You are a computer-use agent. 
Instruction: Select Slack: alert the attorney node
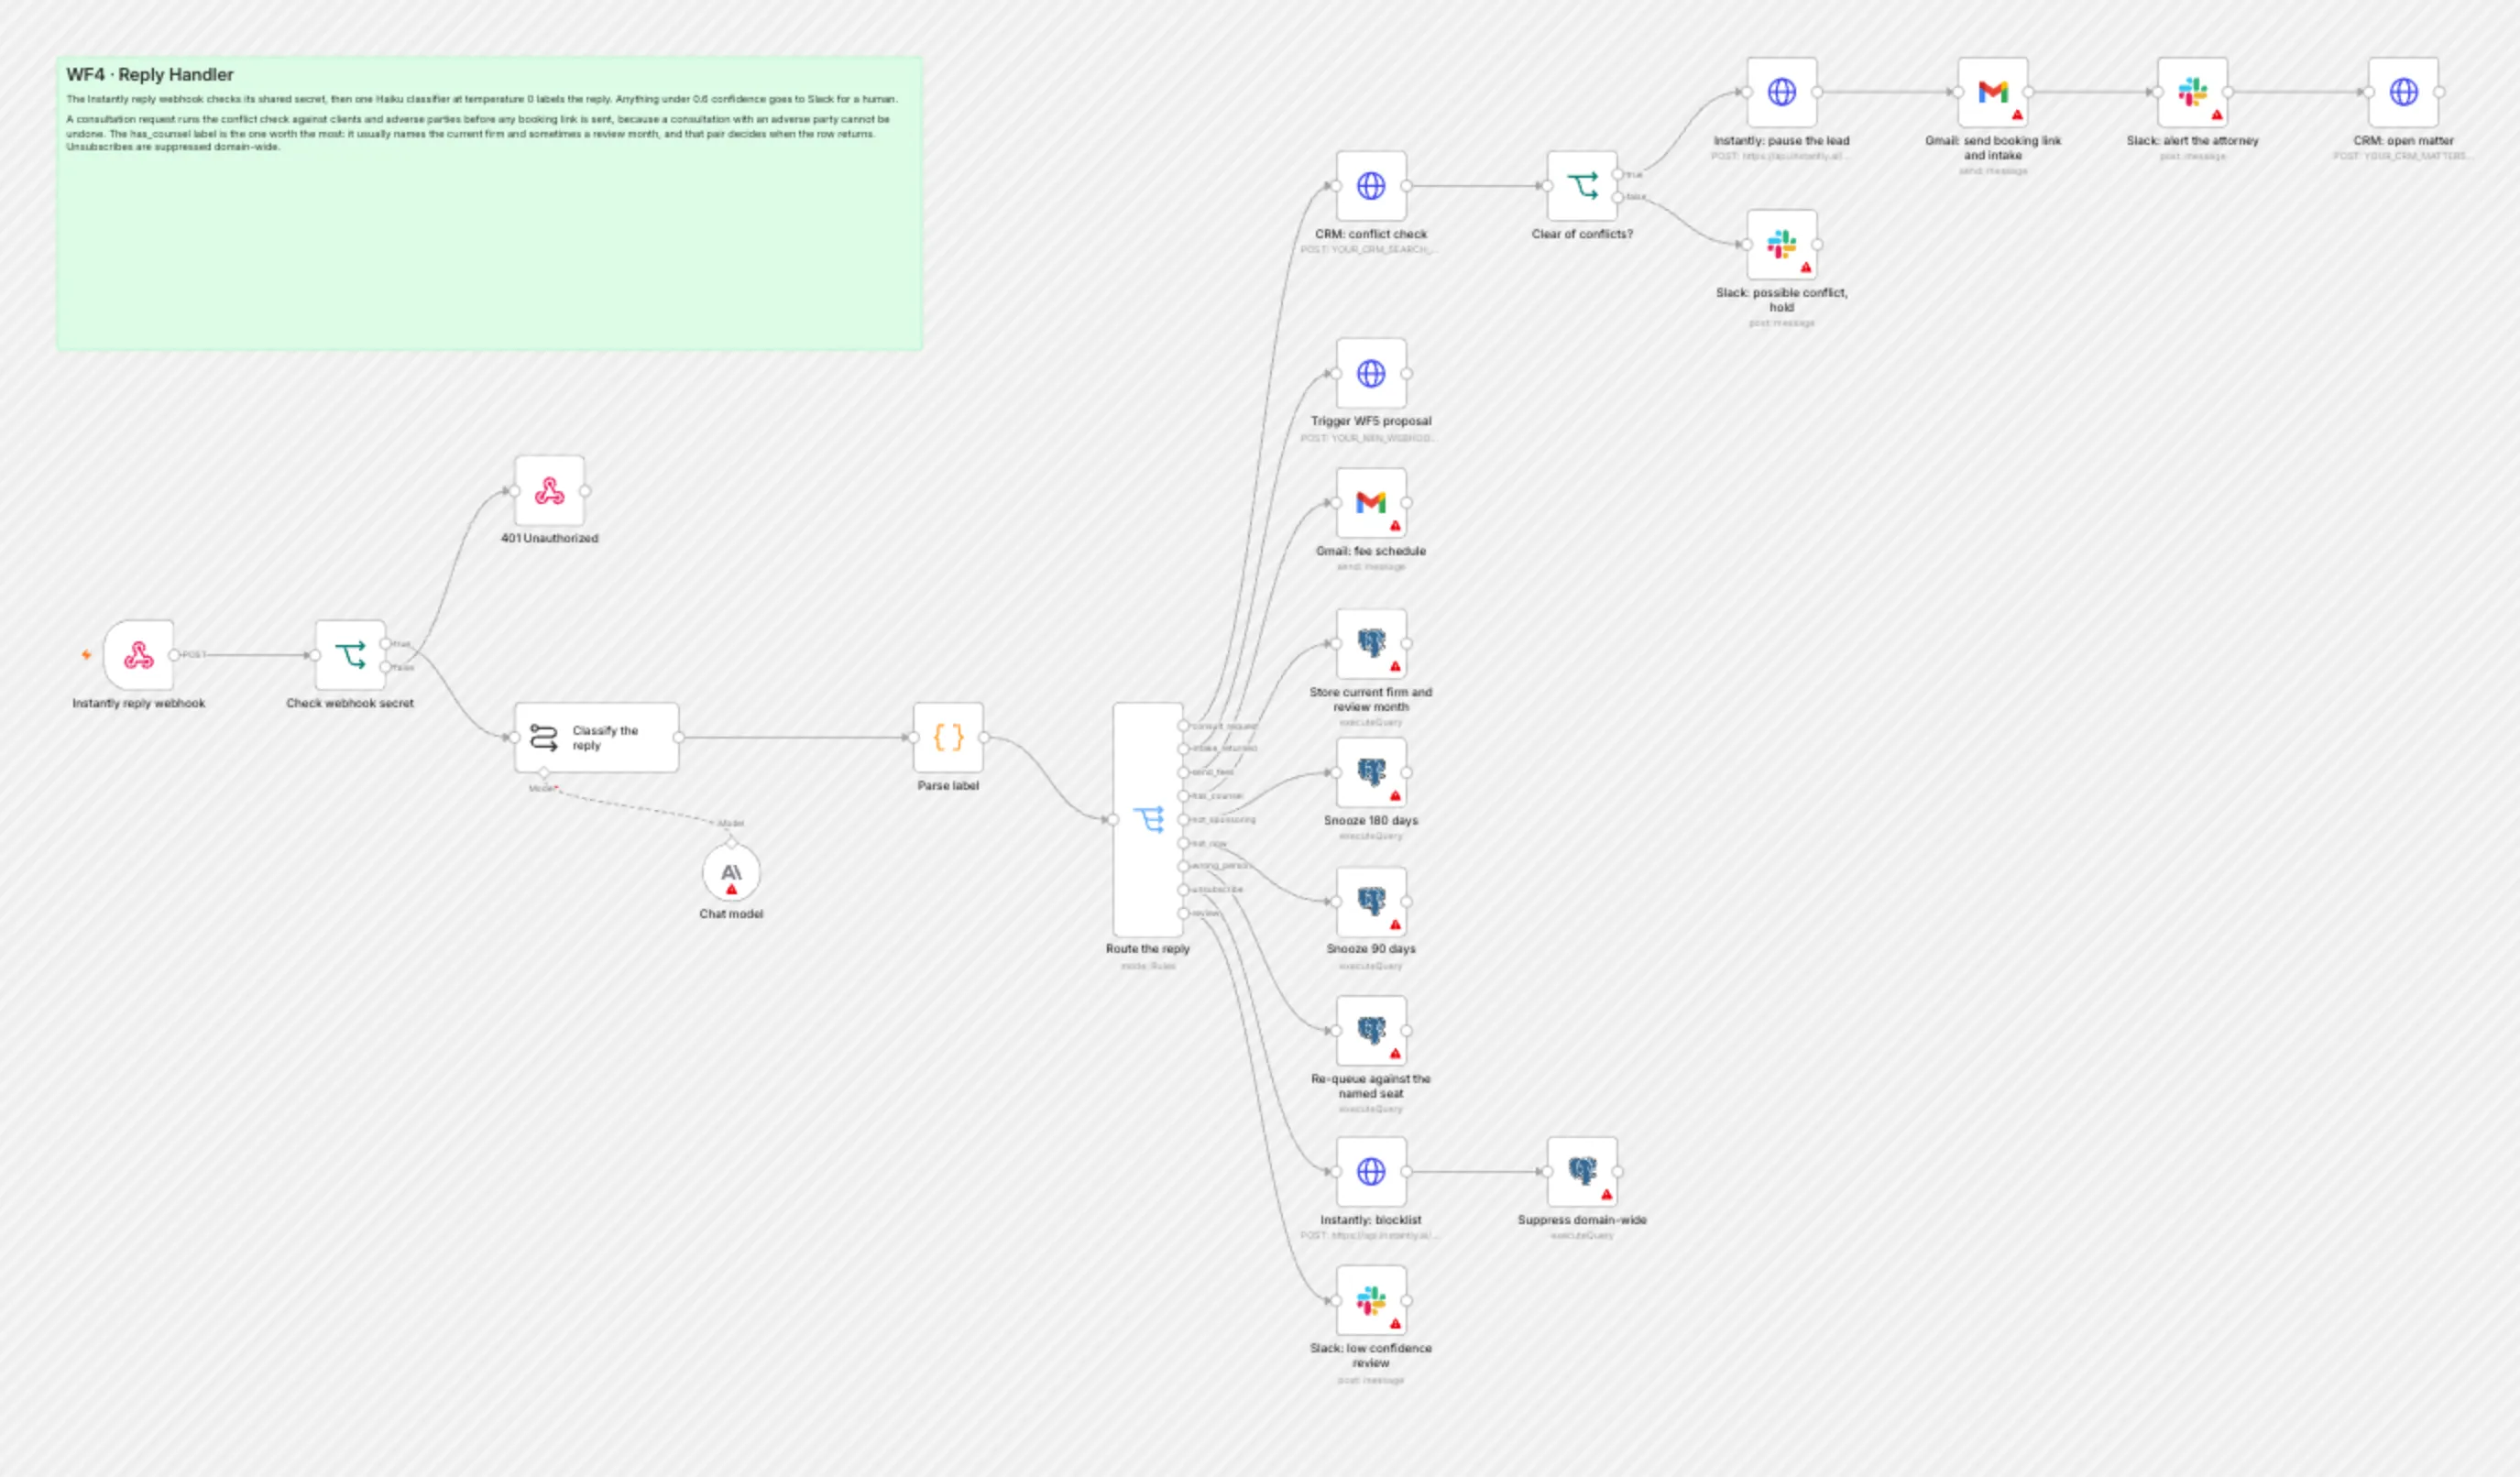2192,92
